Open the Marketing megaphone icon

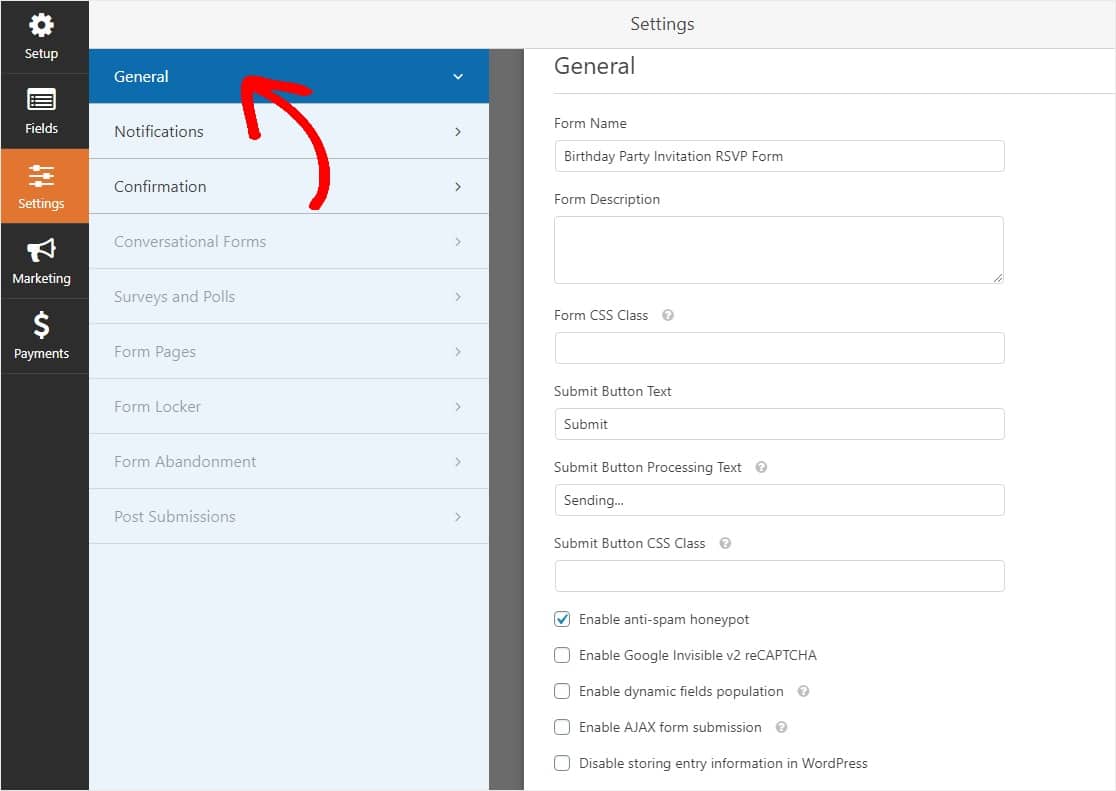click(x=41, y=251)
